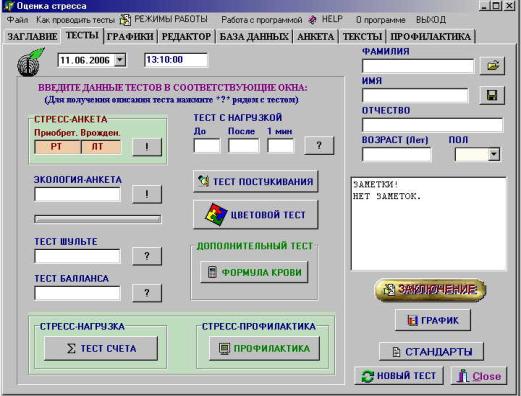
Task: Open the ПРОФИЛАКТИКА monitor button
Action: tap(264, 348)
